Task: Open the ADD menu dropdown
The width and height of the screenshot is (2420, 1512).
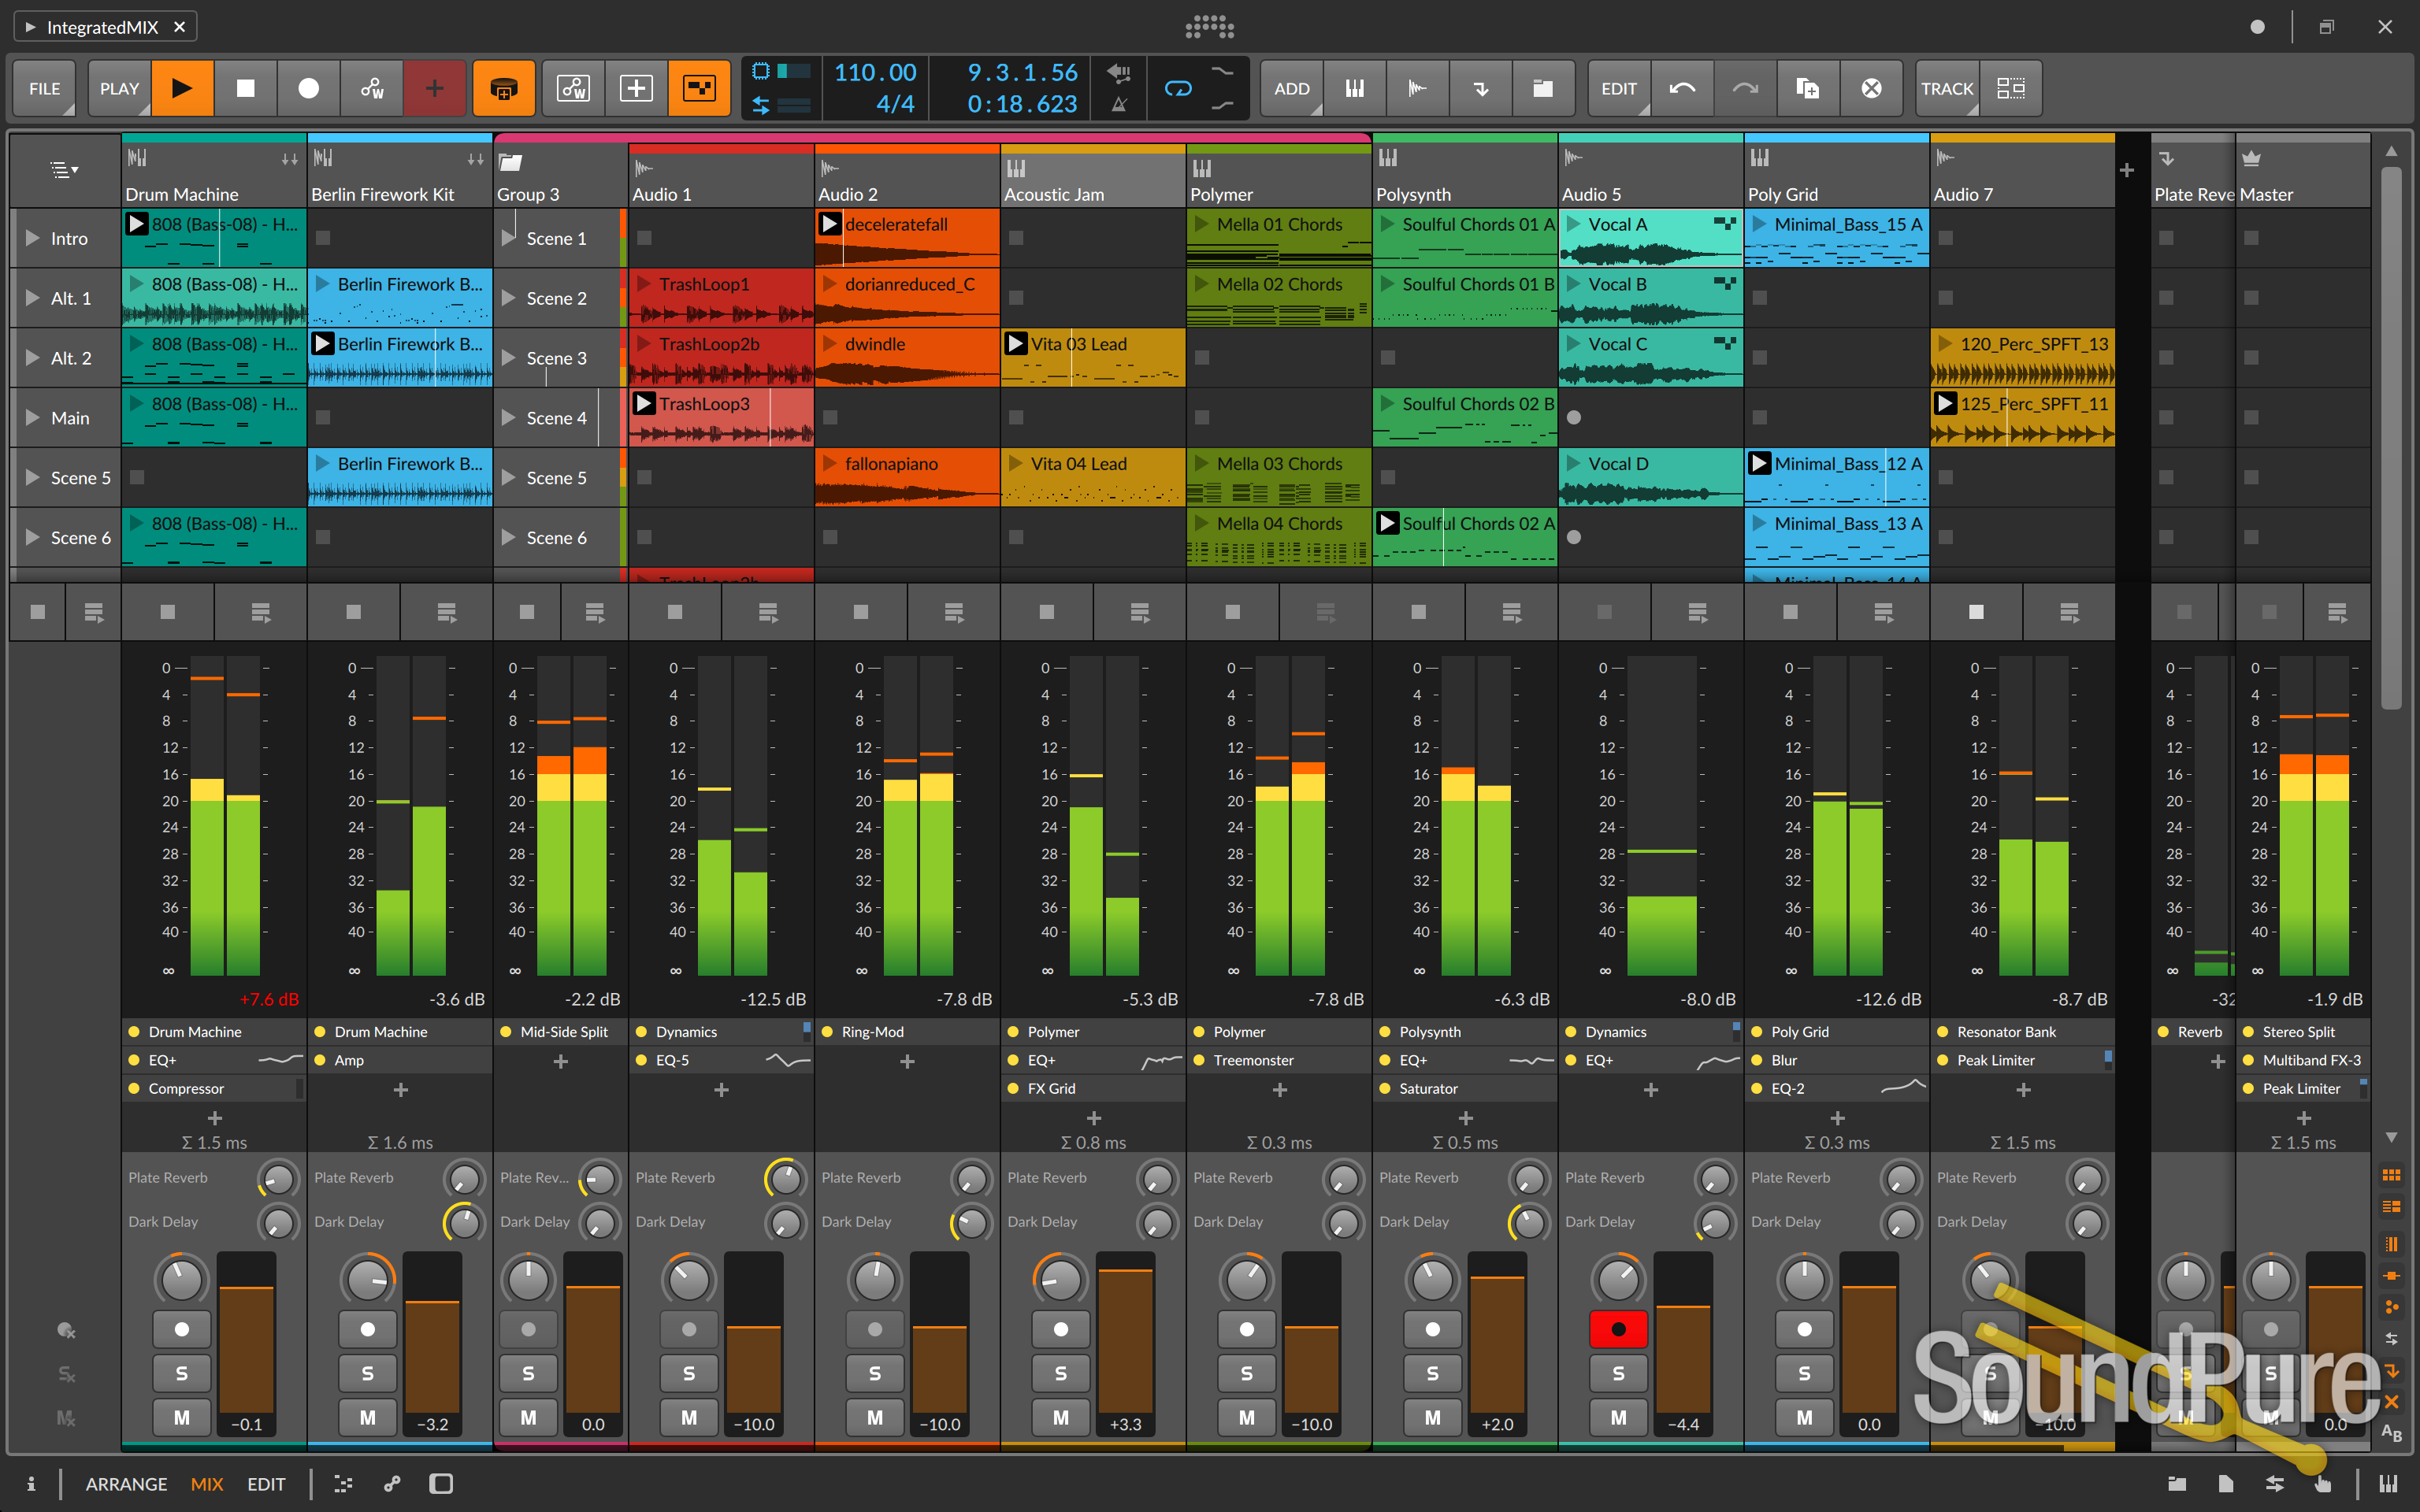Action: click(x=1291, y=88)
